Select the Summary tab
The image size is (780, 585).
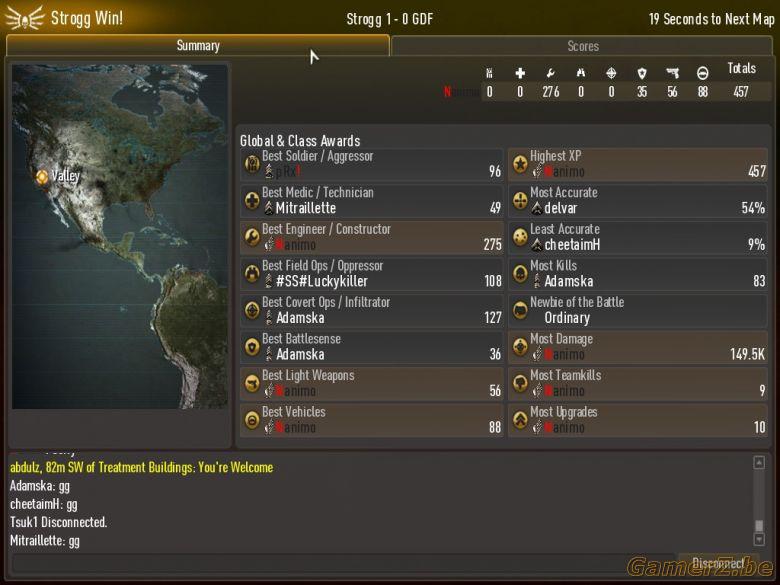(197, 46)
